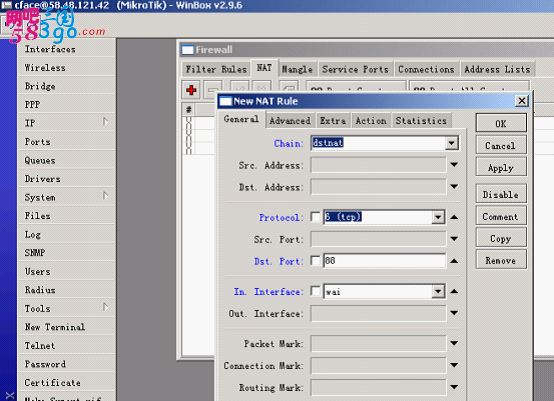Close the New NAT Rule dialog
Screen dimensions: 554x401
click(x=521, y=101)
